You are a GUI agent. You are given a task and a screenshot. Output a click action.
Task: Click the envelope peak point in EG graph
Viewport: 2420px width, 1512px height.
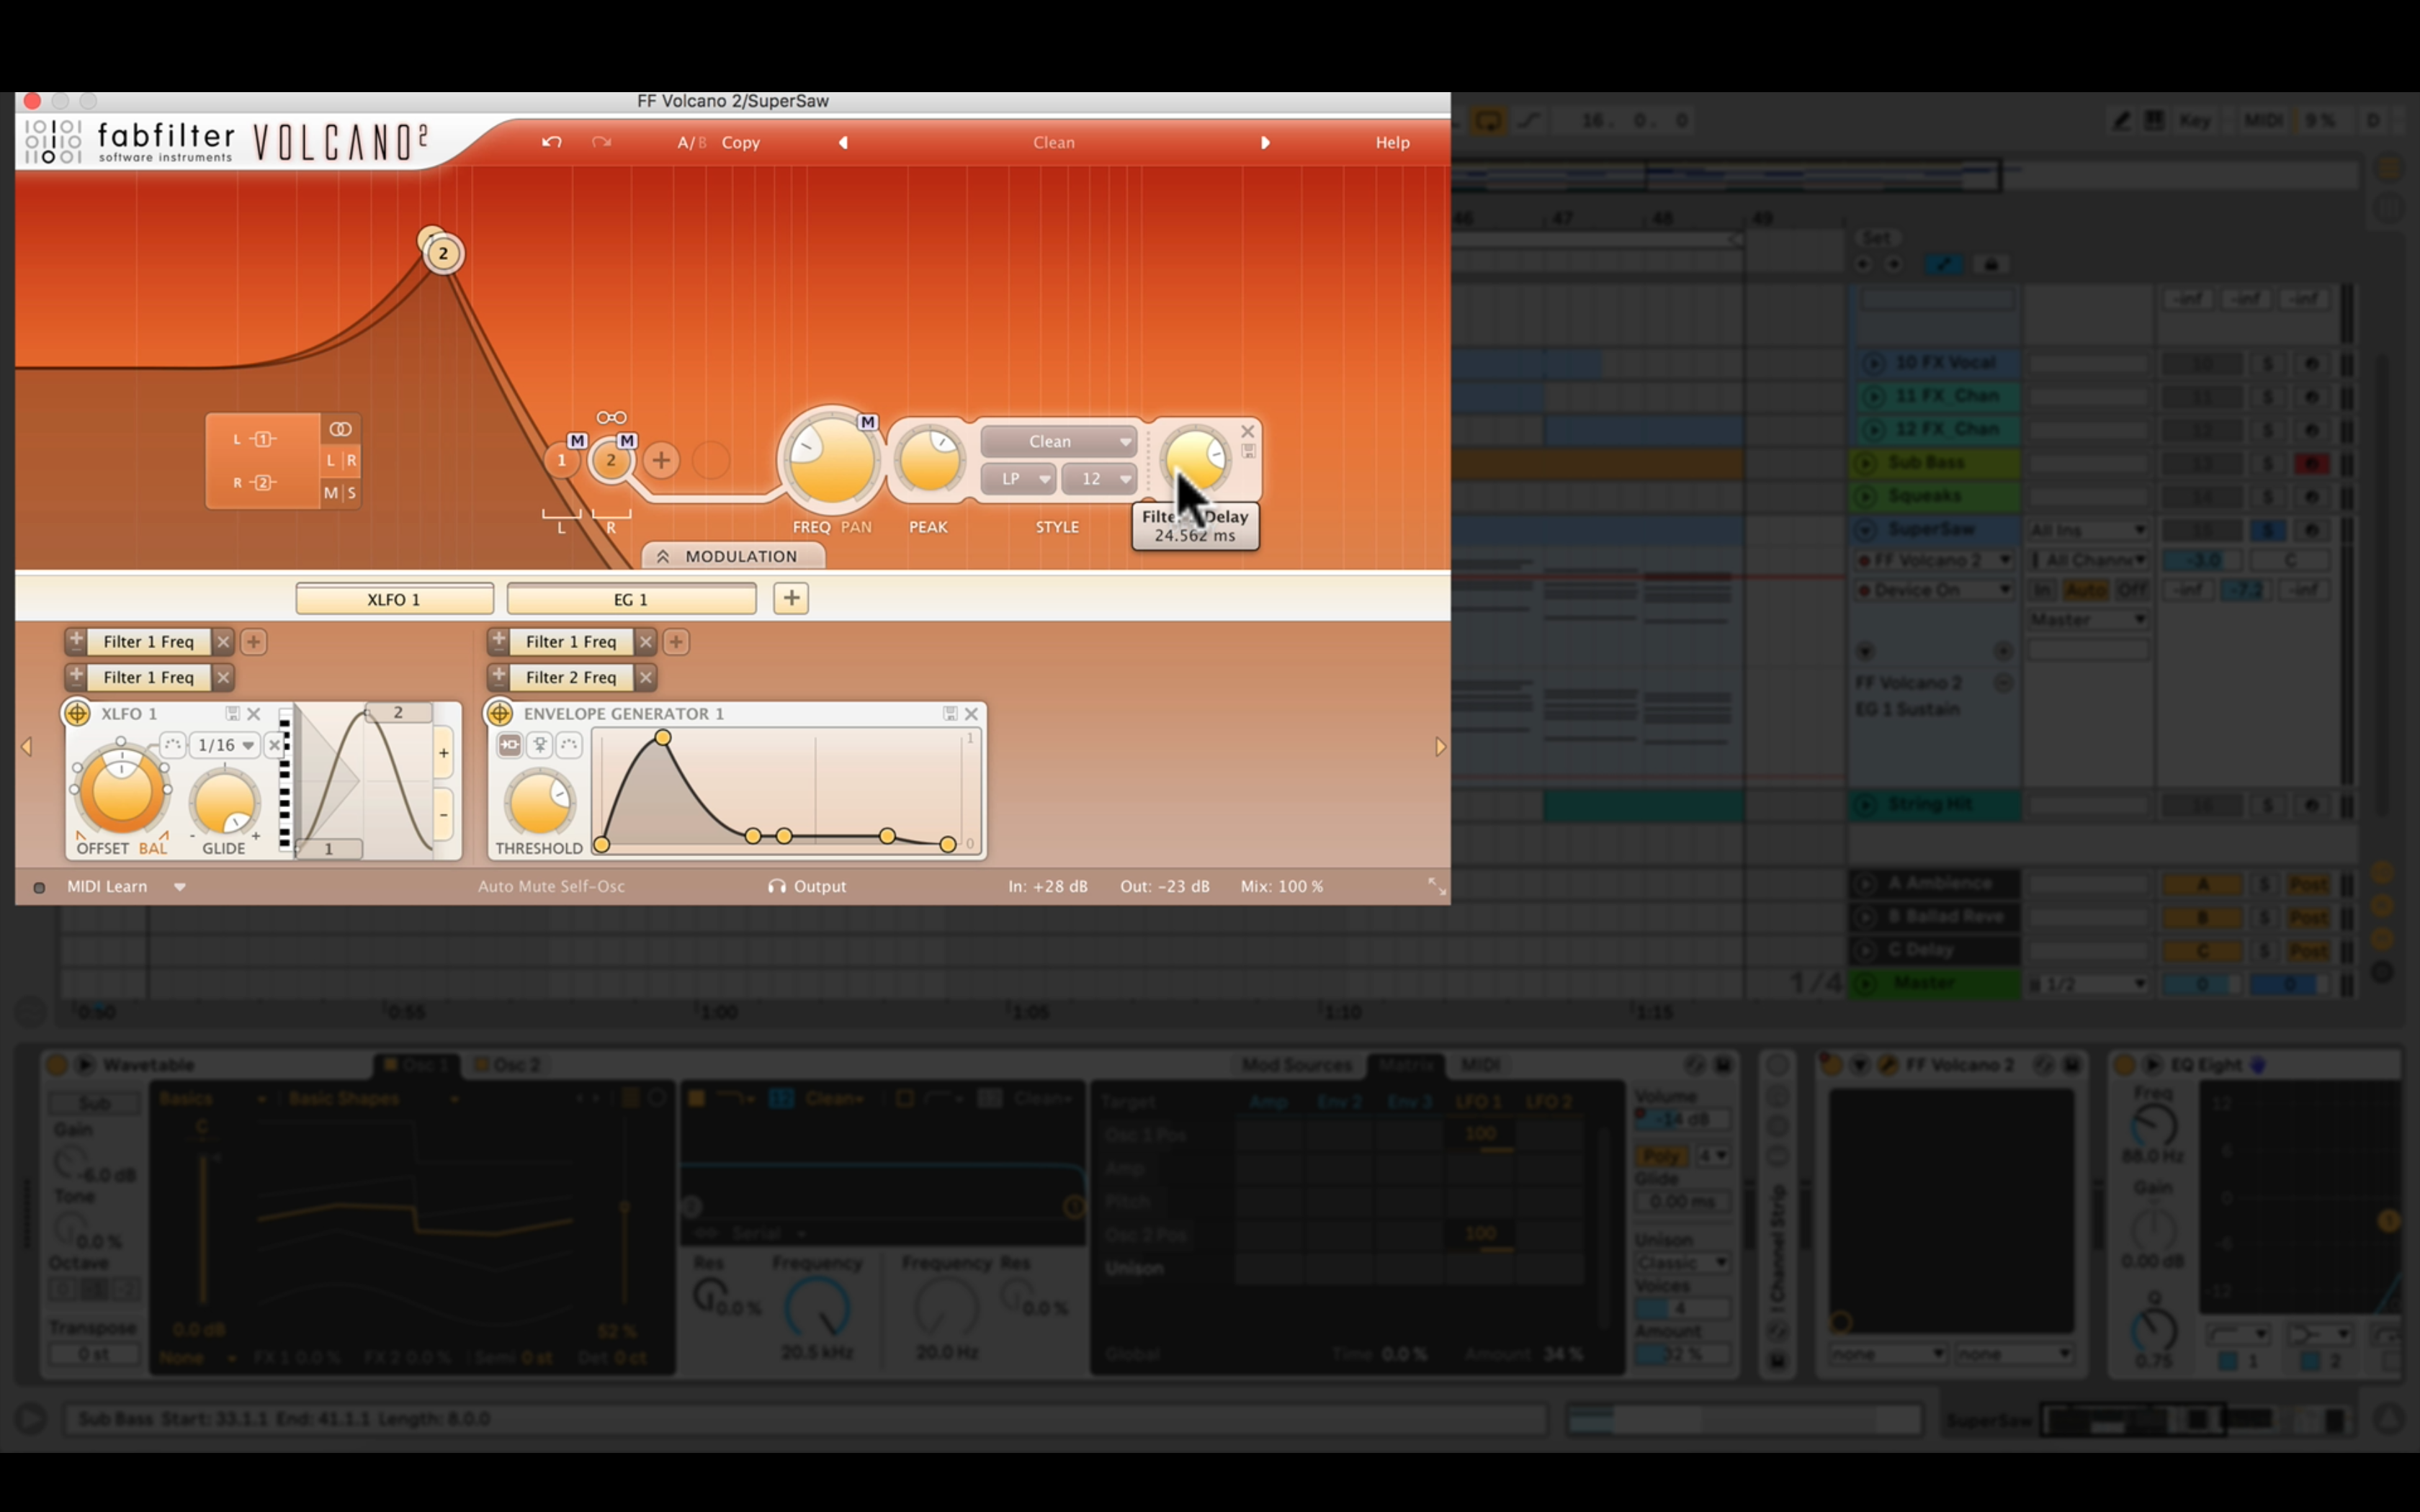(x=662, y=738)
